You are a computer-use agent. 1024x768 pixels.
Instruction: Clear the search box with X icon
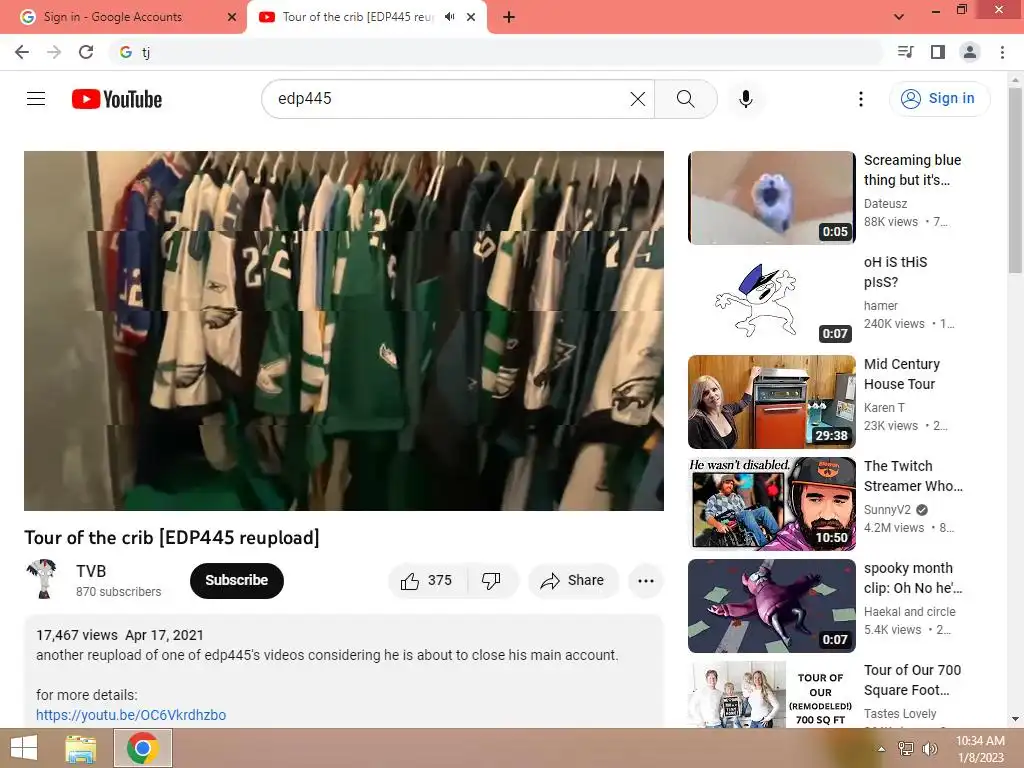(637, 99)
